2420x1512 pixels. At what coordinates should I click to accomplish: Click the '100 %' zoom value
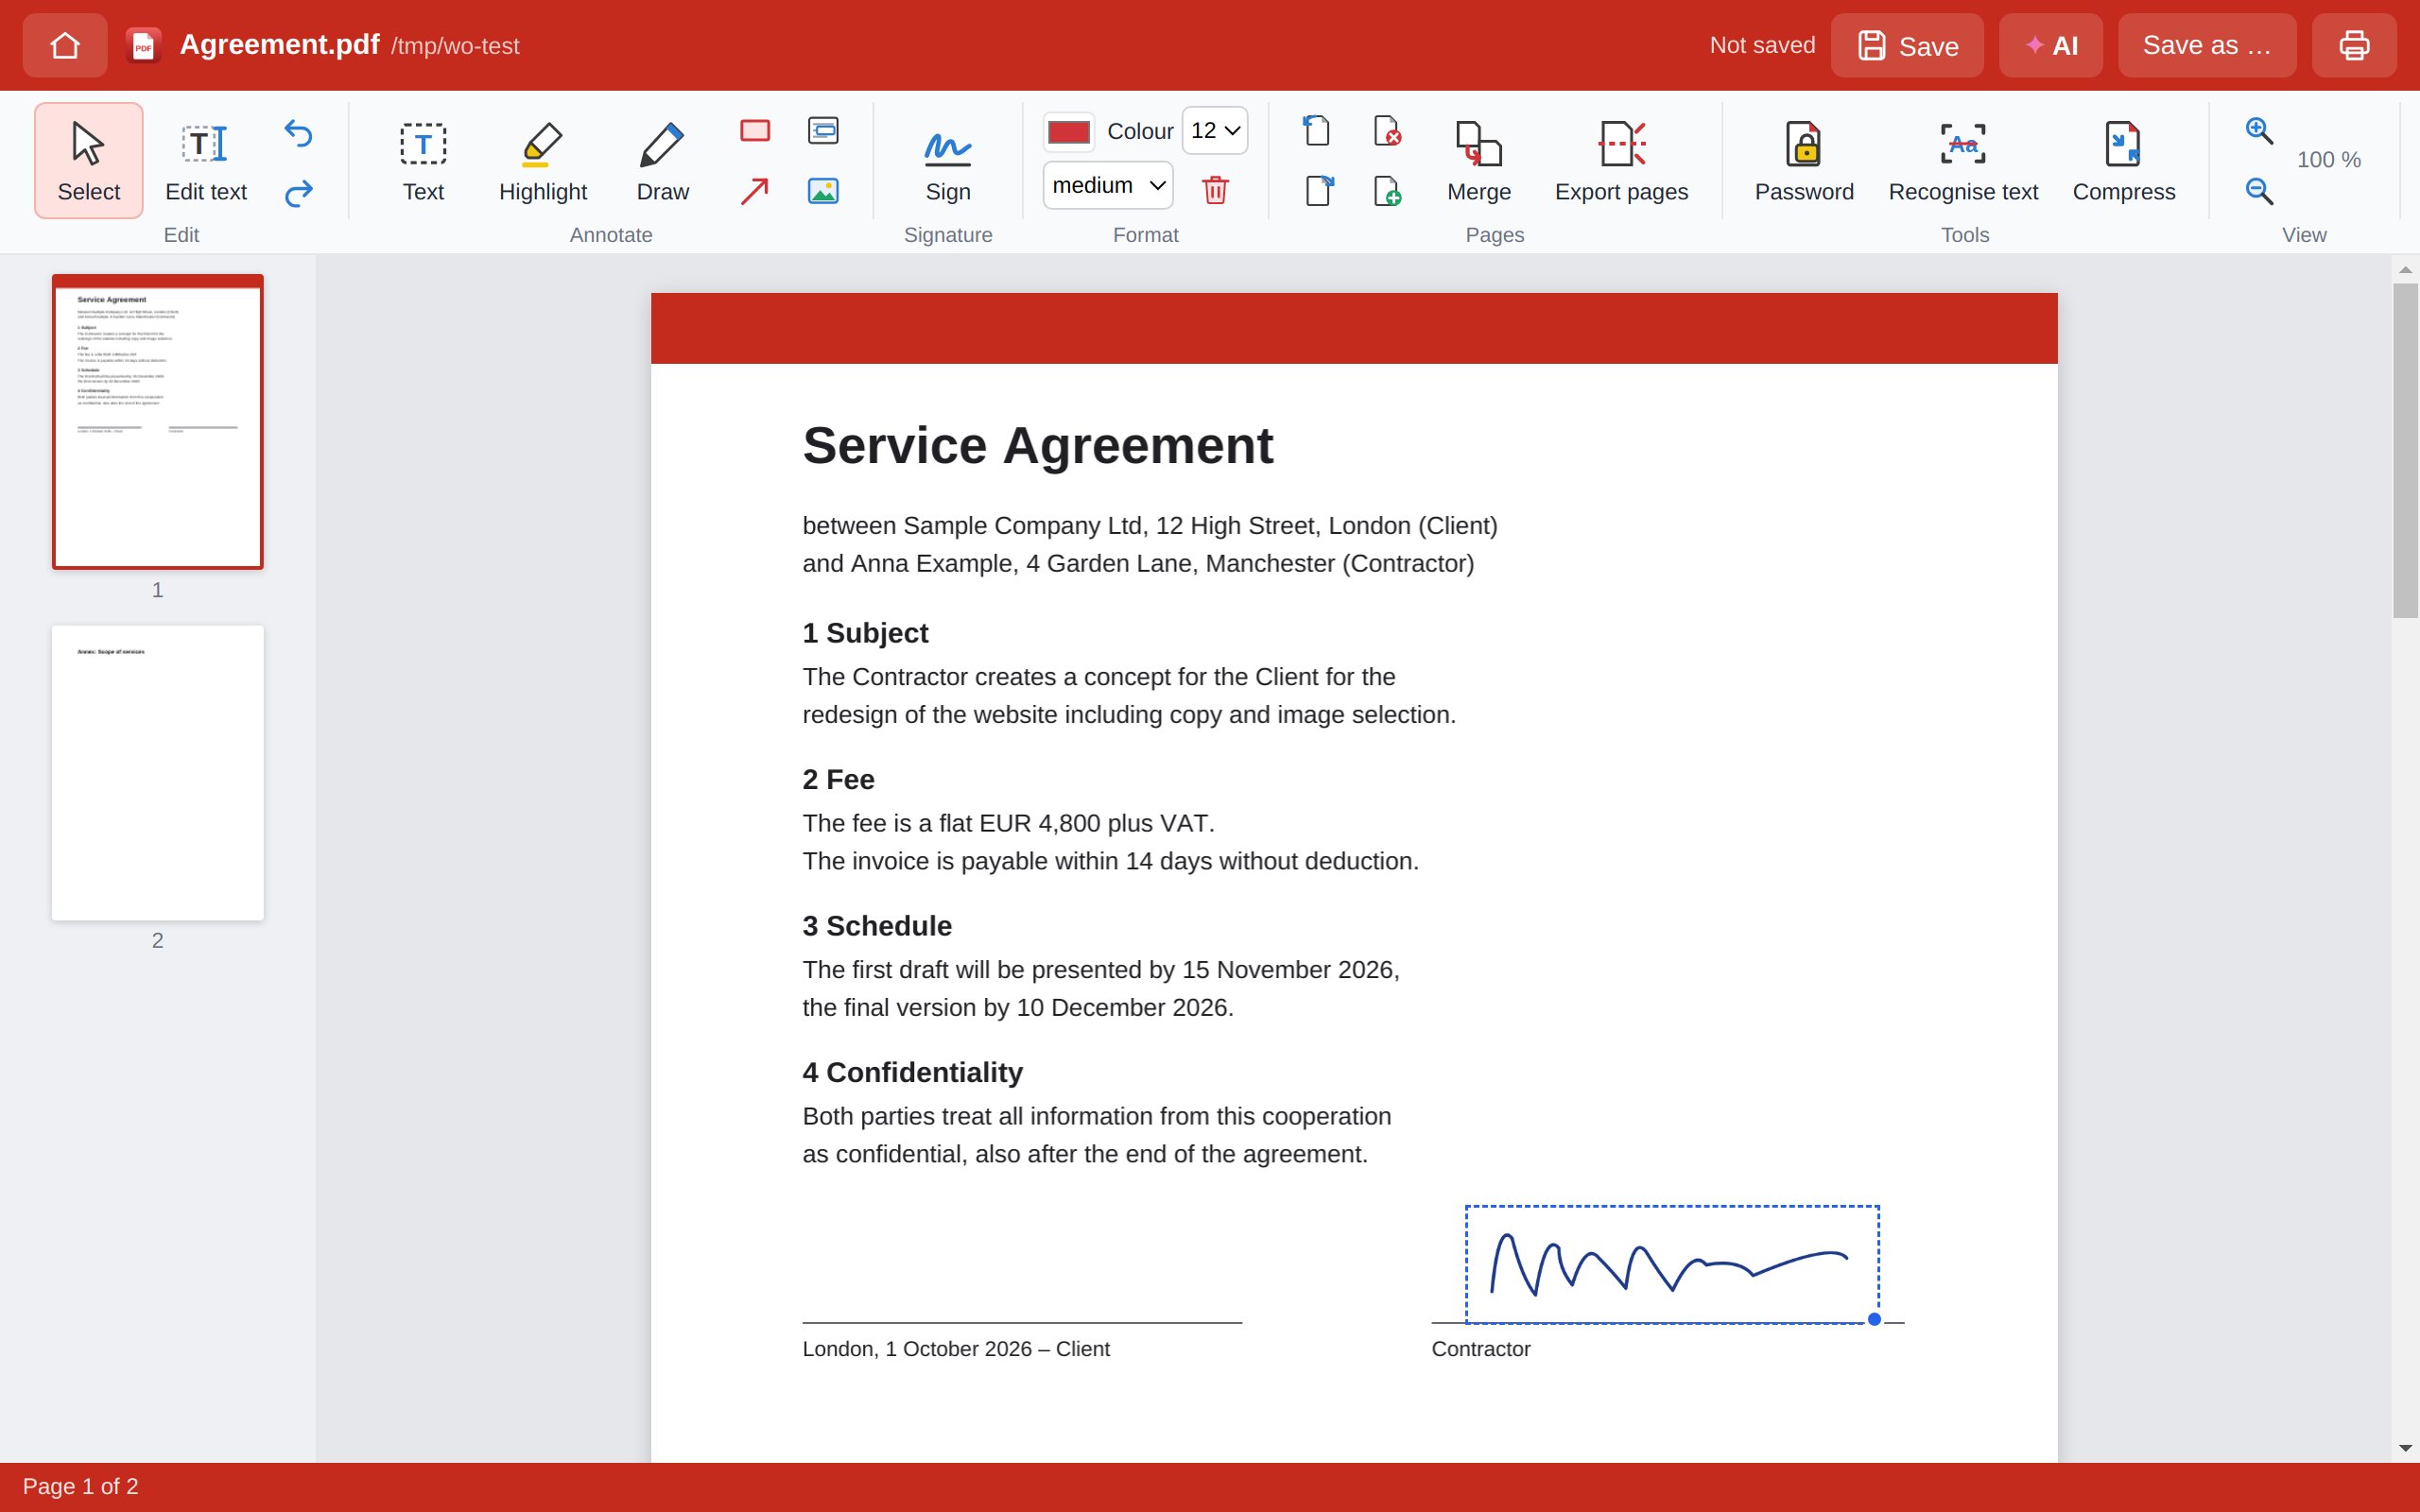pos(2328,160)
